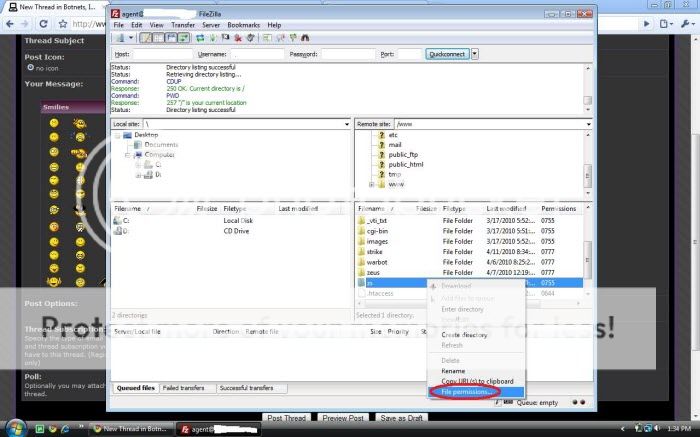
Task: Open the Site Manager toolbar icon
Action: (119, 37)
